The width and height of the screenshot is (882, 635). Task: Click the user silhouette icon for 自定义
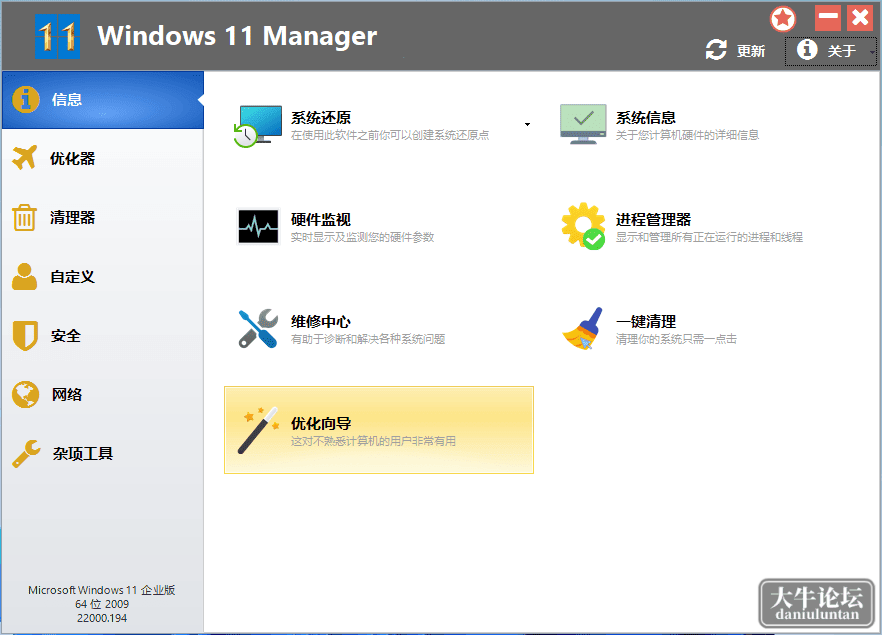(x=24, y=276)
